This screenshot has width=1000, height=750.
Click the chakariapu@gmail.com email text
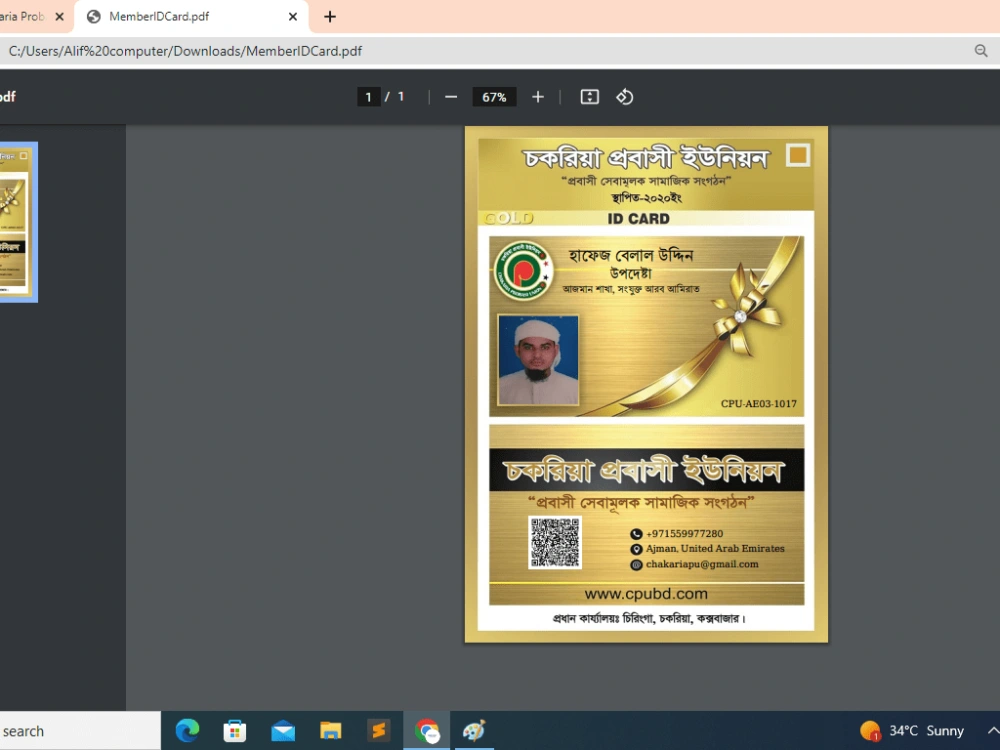(702, 564)
